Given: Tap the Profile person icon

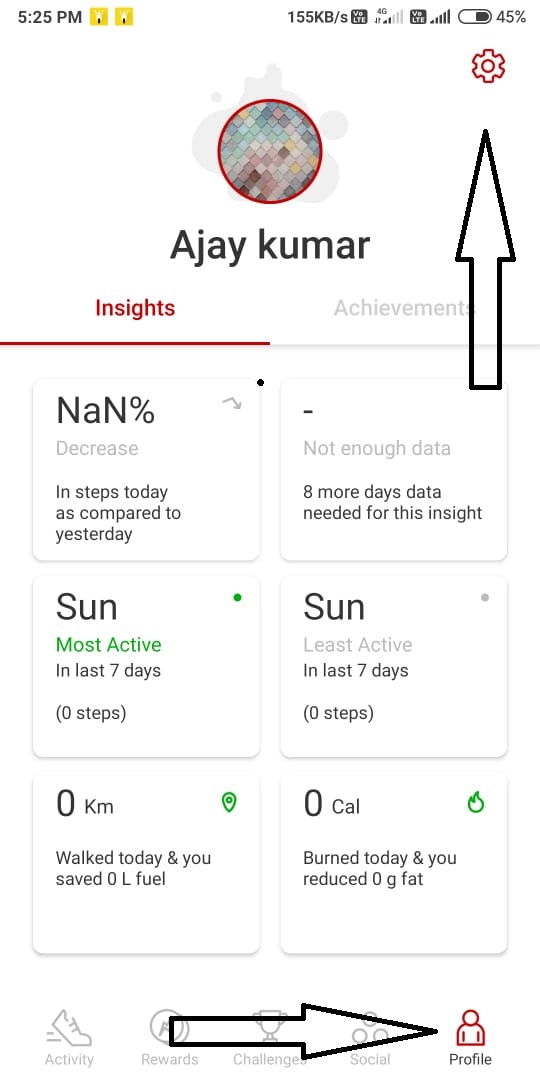Looking at the screenshot, I should [x=470, y=1028].
